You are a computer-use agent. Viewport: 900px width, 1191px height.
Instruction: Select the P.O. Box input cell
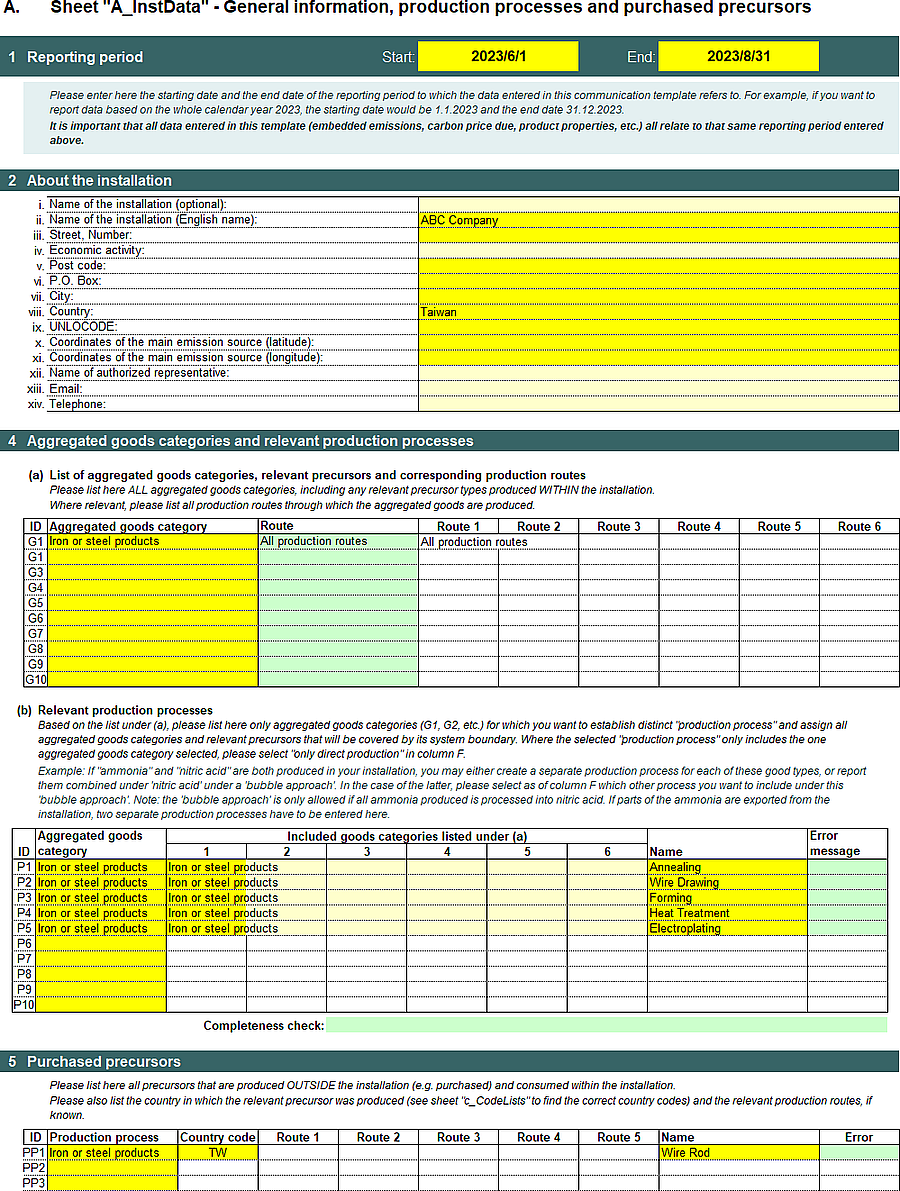point(658,281)
